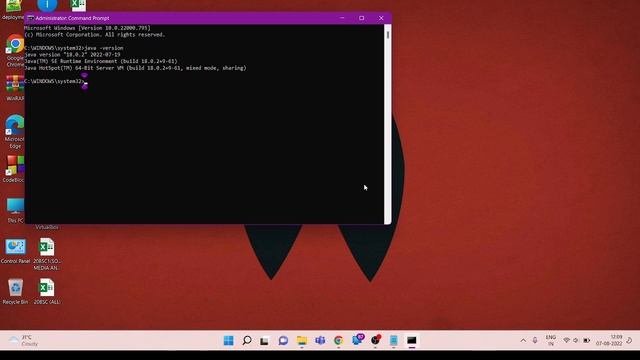Viewport: 640px width, 360px height.
Task: Click the Command Prompt title bar text
Action: click(x=72, y=18)
